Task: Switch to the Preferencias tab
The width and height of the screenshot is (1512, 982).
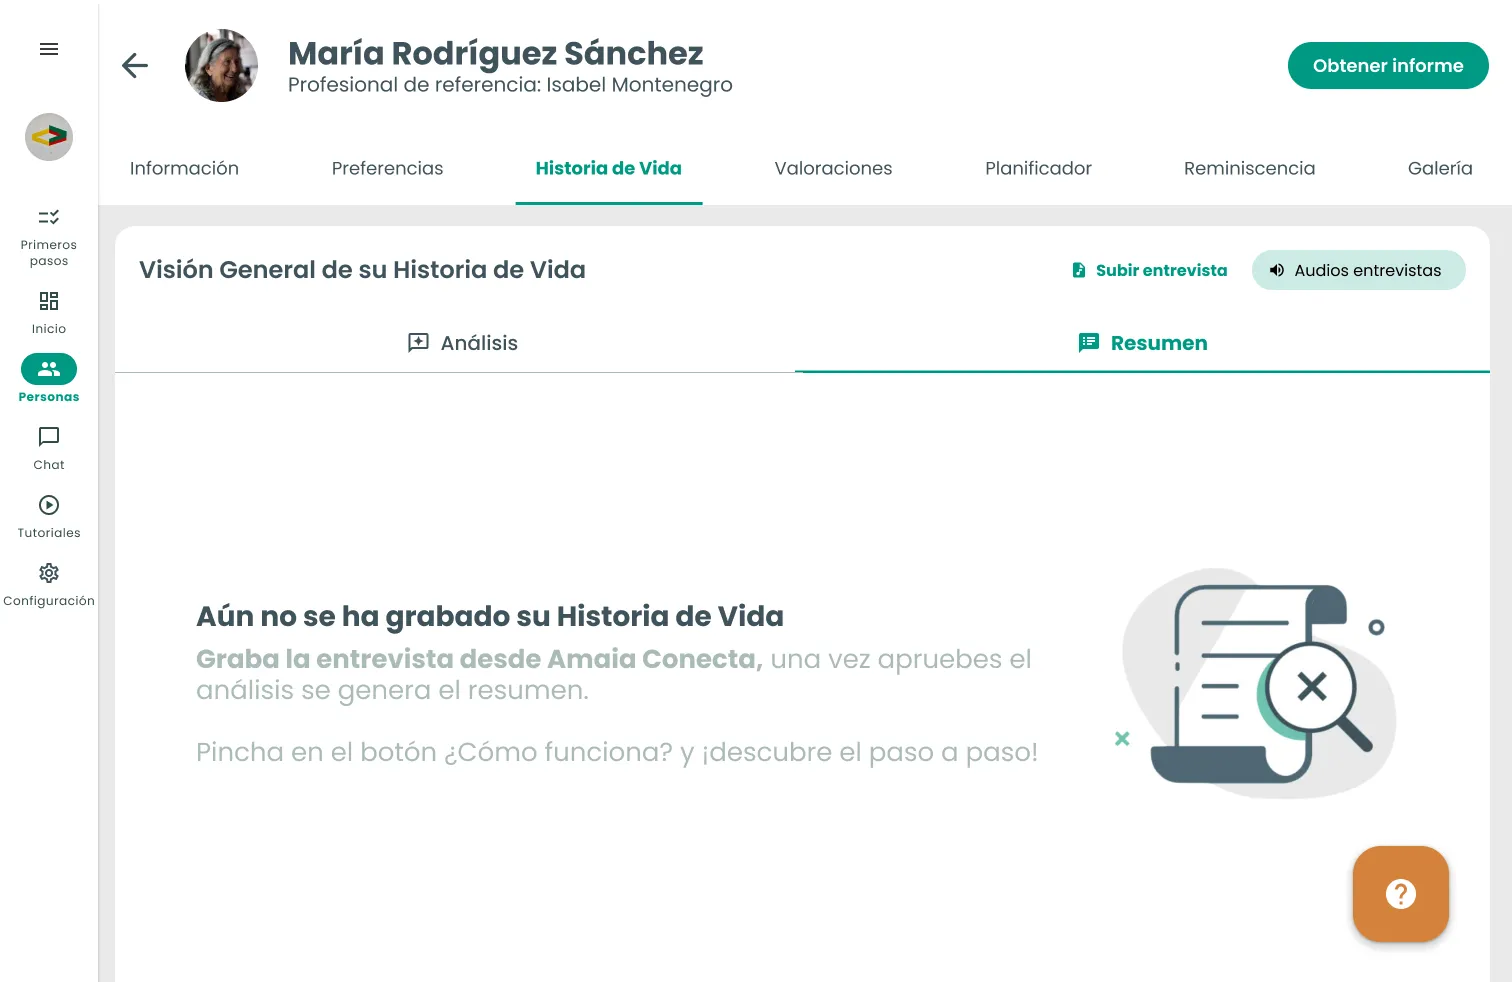Action: tap(387, 169)
